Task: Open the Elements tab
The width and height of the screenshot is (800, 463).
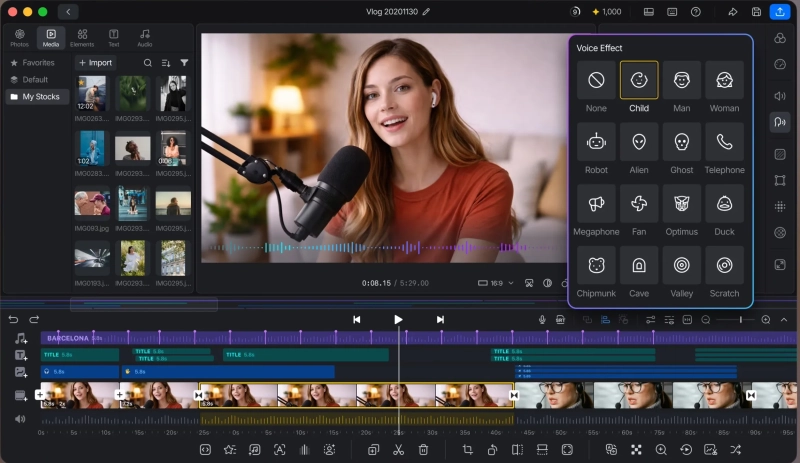Action: (82, 38)
